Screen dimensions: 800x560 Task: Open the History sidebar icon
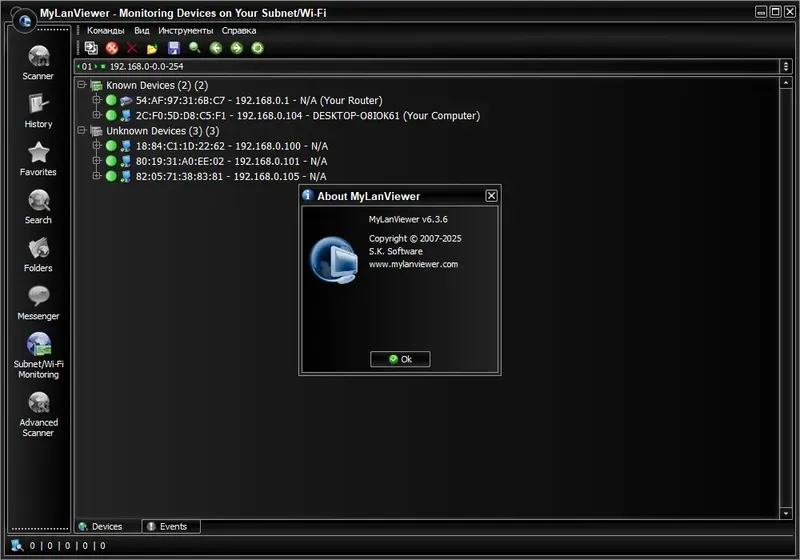tap(38, 111)
